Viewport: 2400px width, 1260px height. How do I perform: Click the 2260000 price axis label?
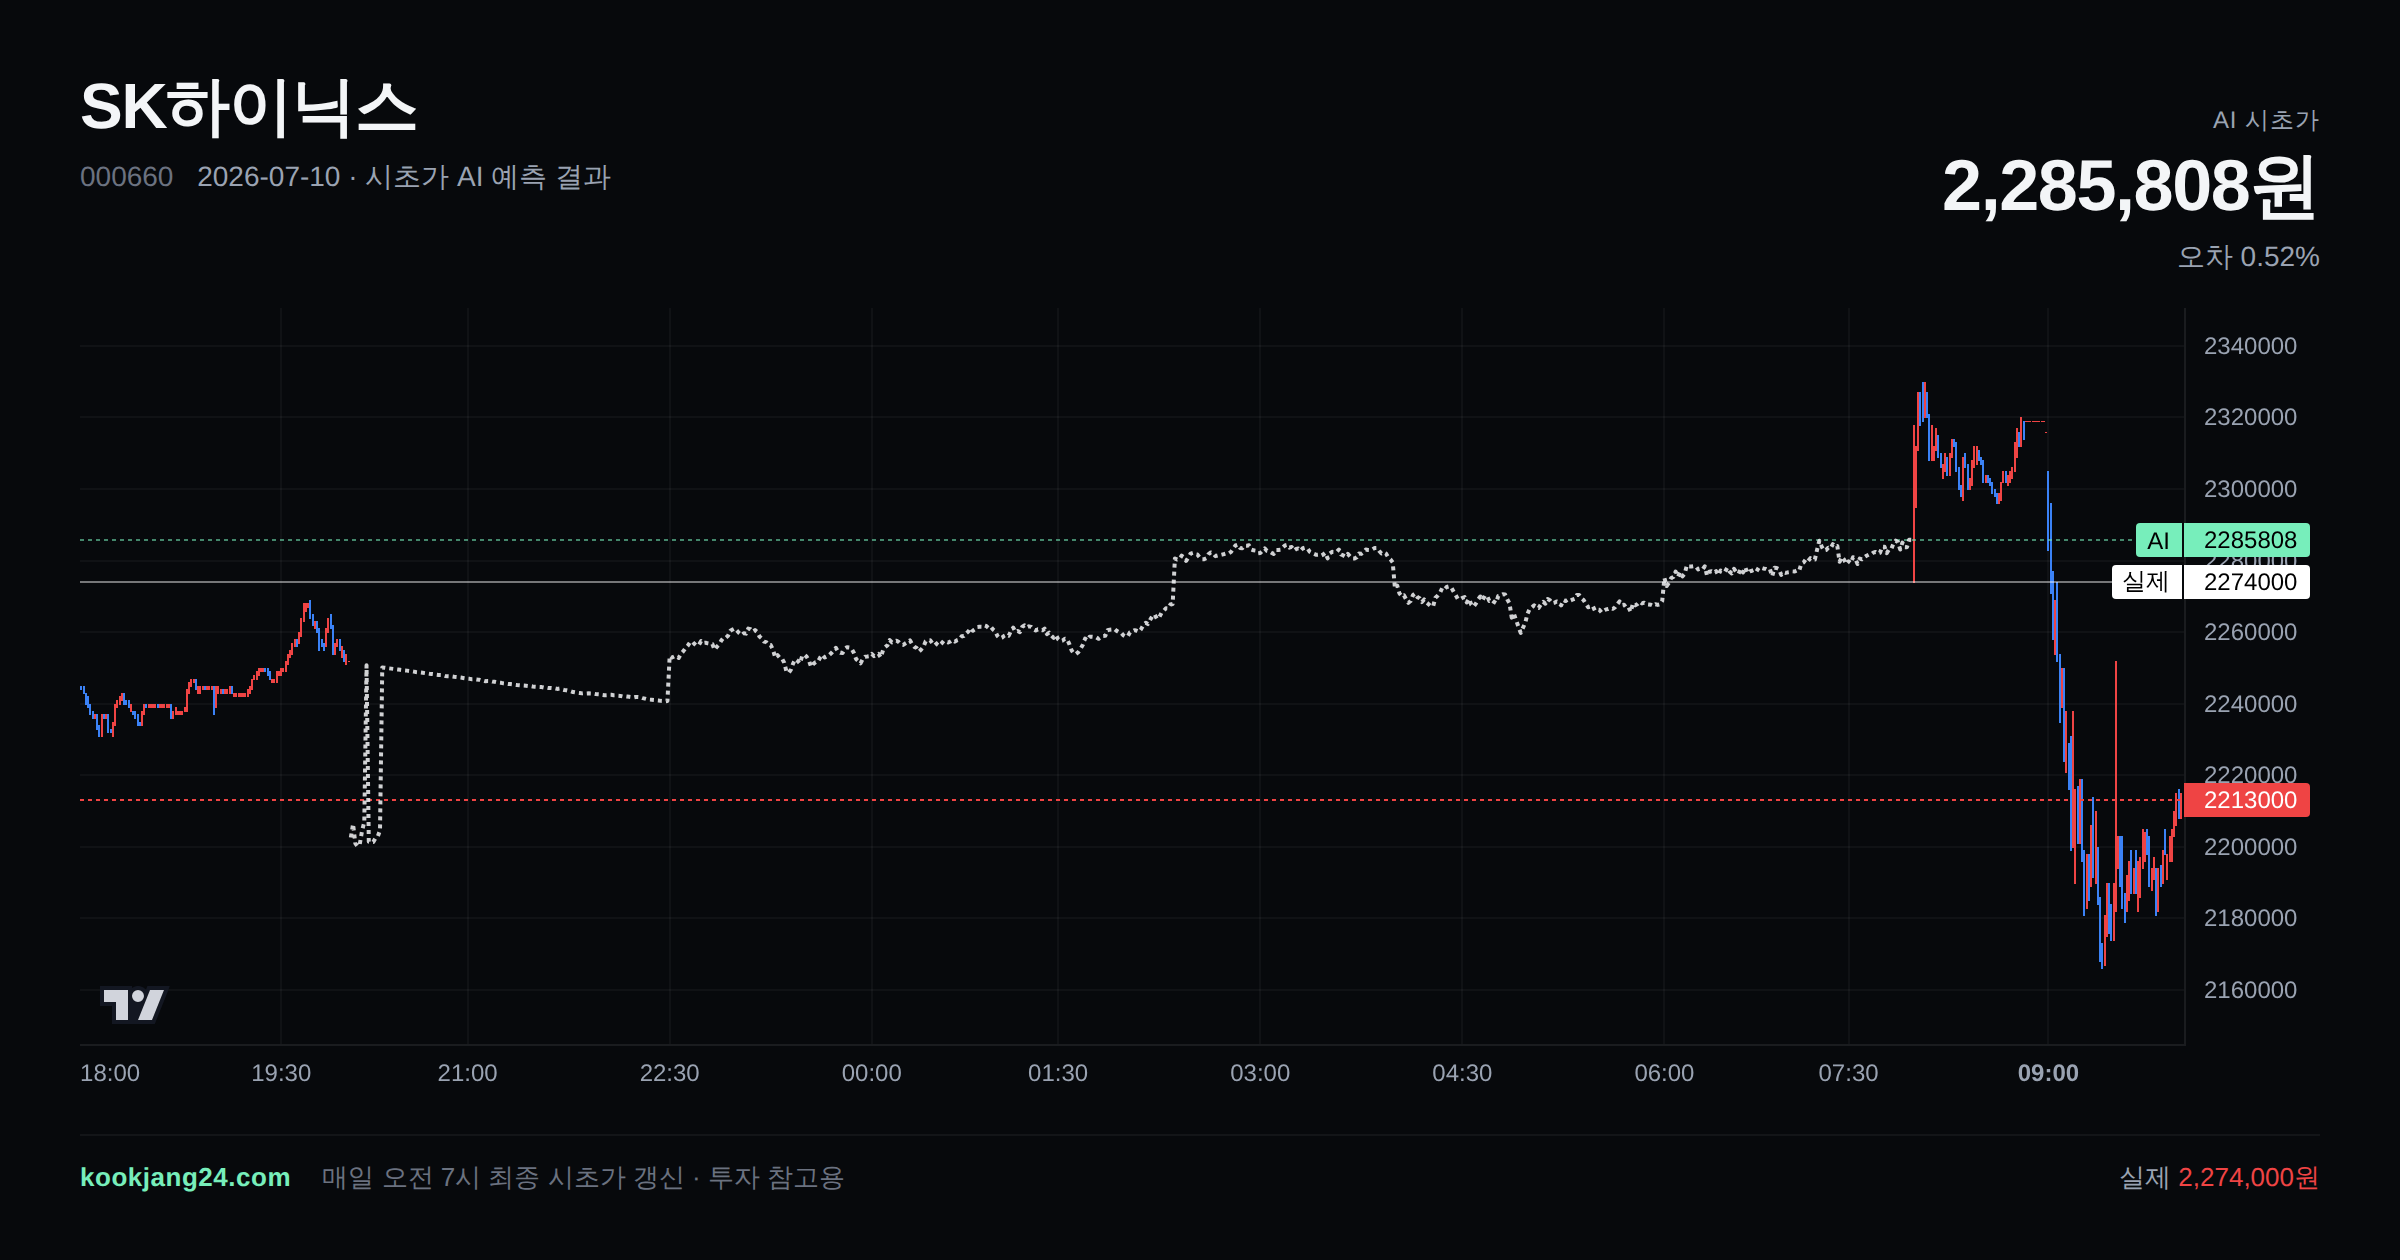click(x=2250, y=632)
